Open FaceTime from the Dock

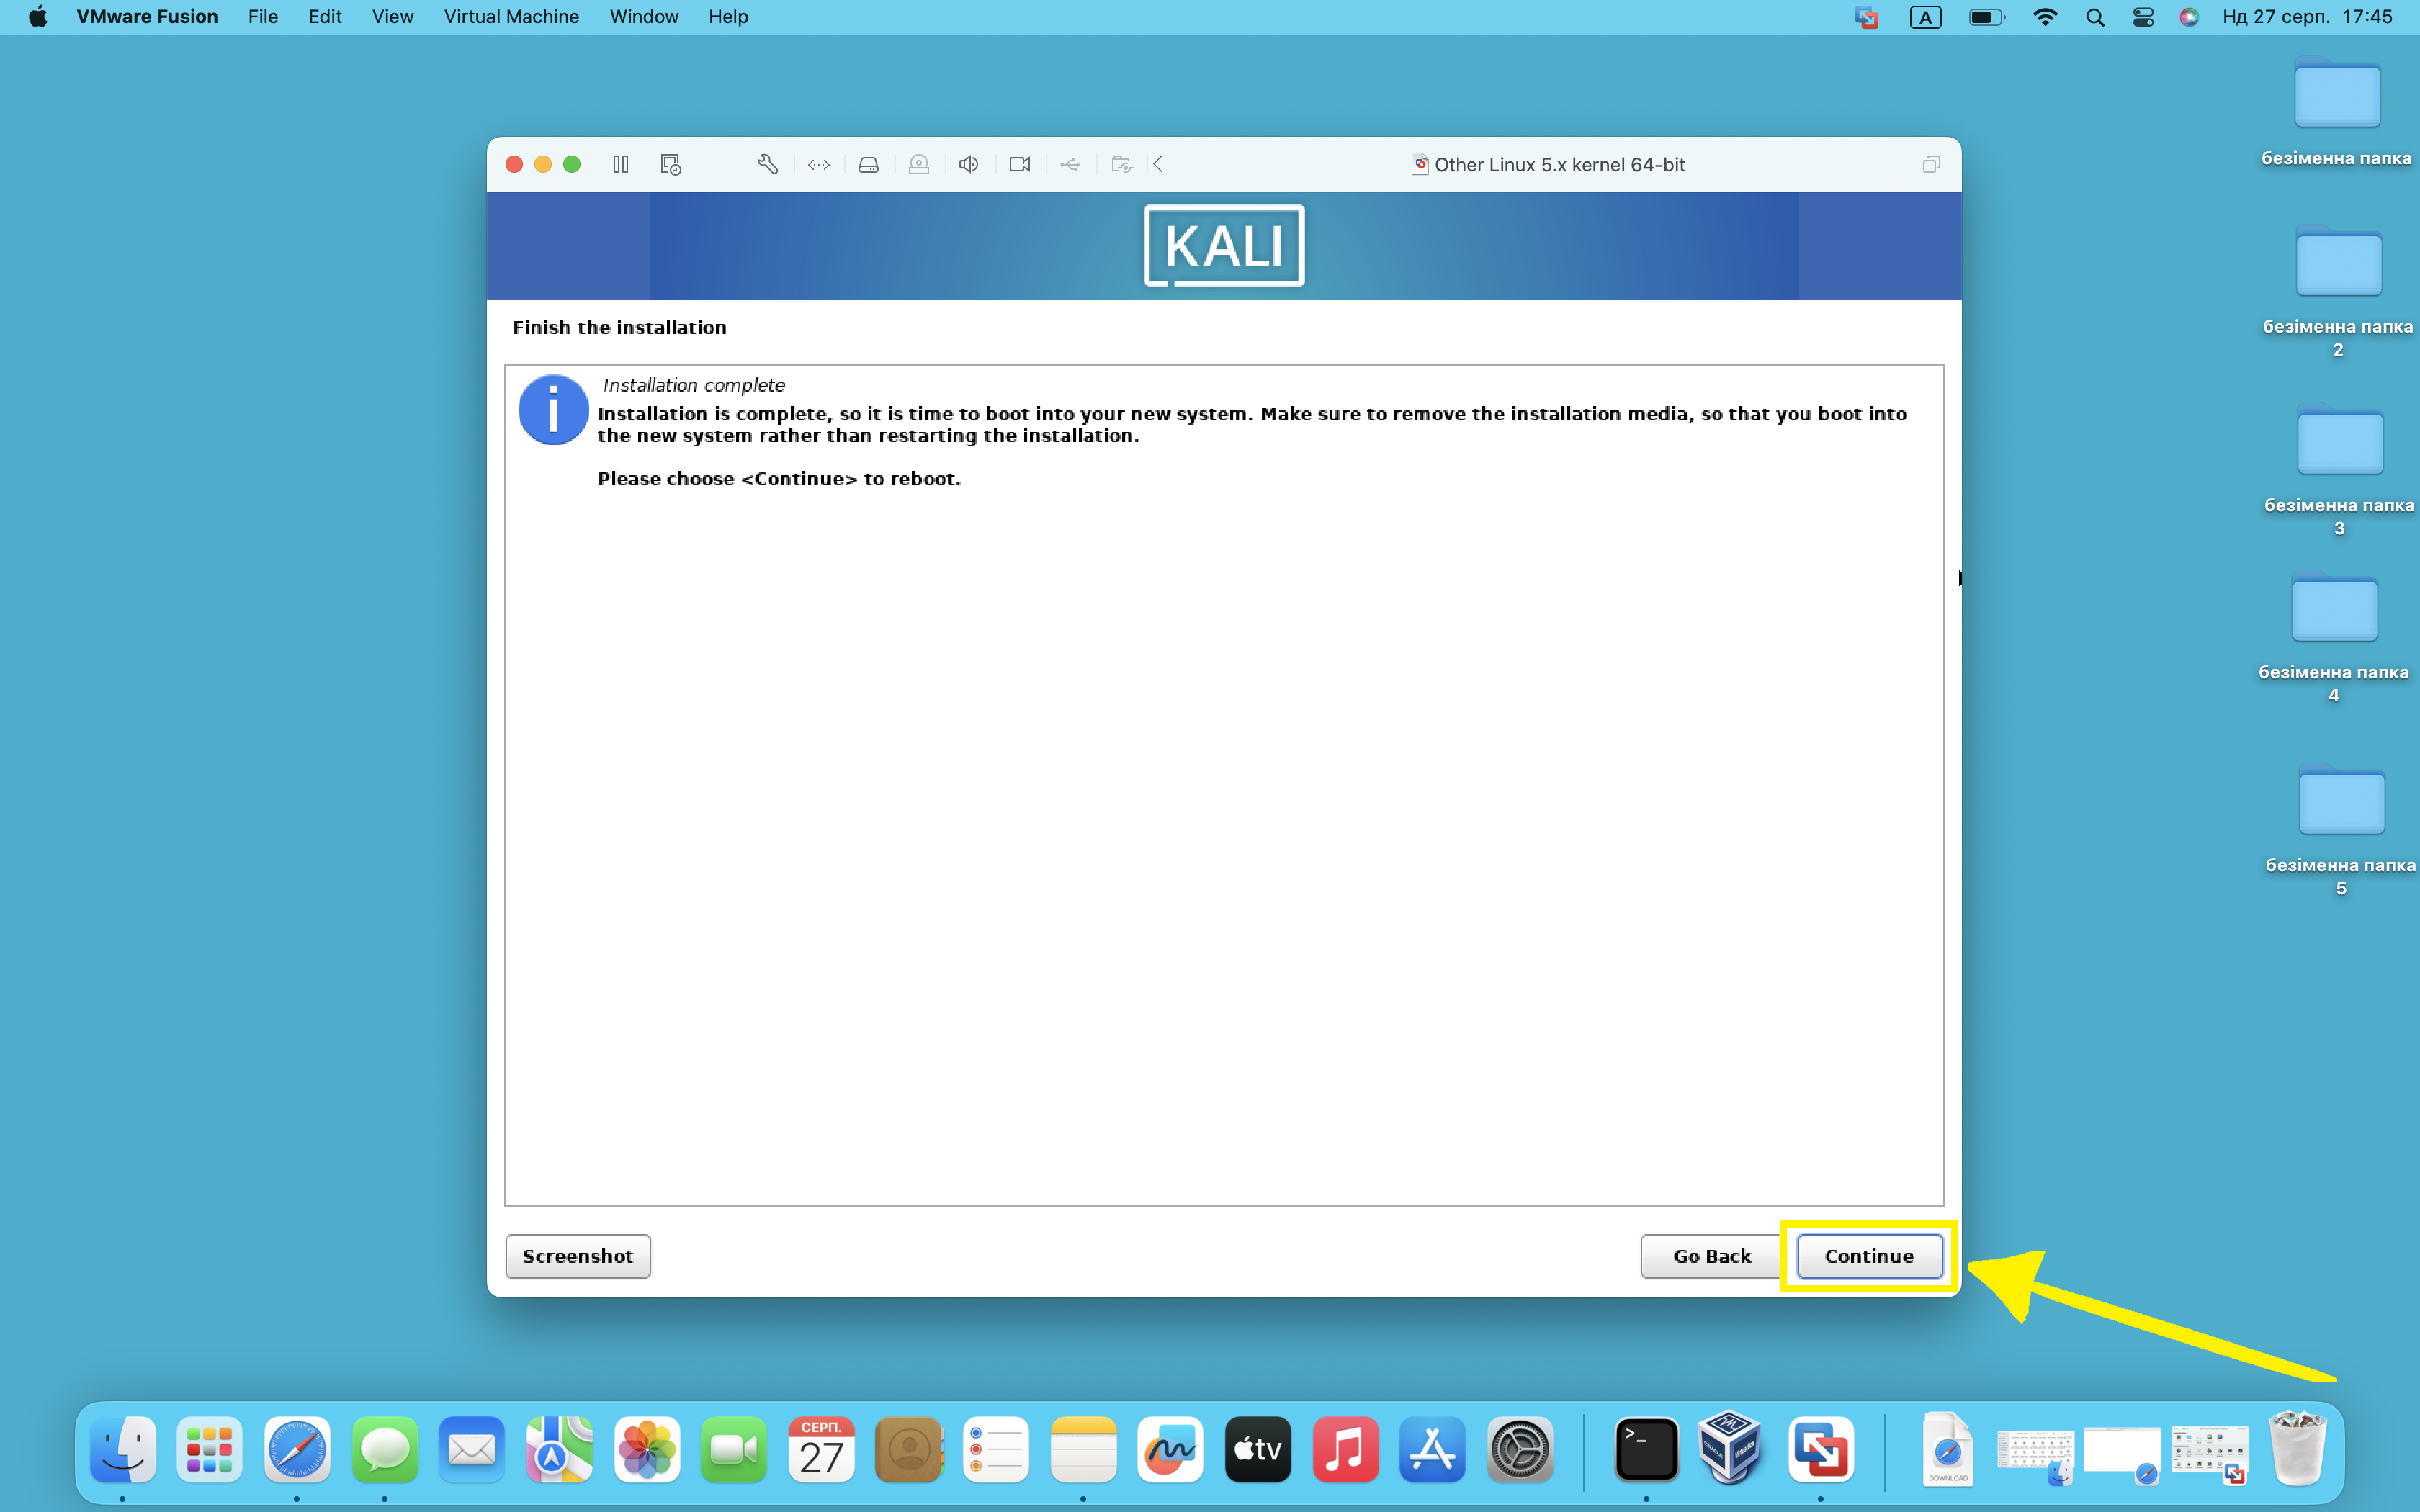(x=734, y=1449)
